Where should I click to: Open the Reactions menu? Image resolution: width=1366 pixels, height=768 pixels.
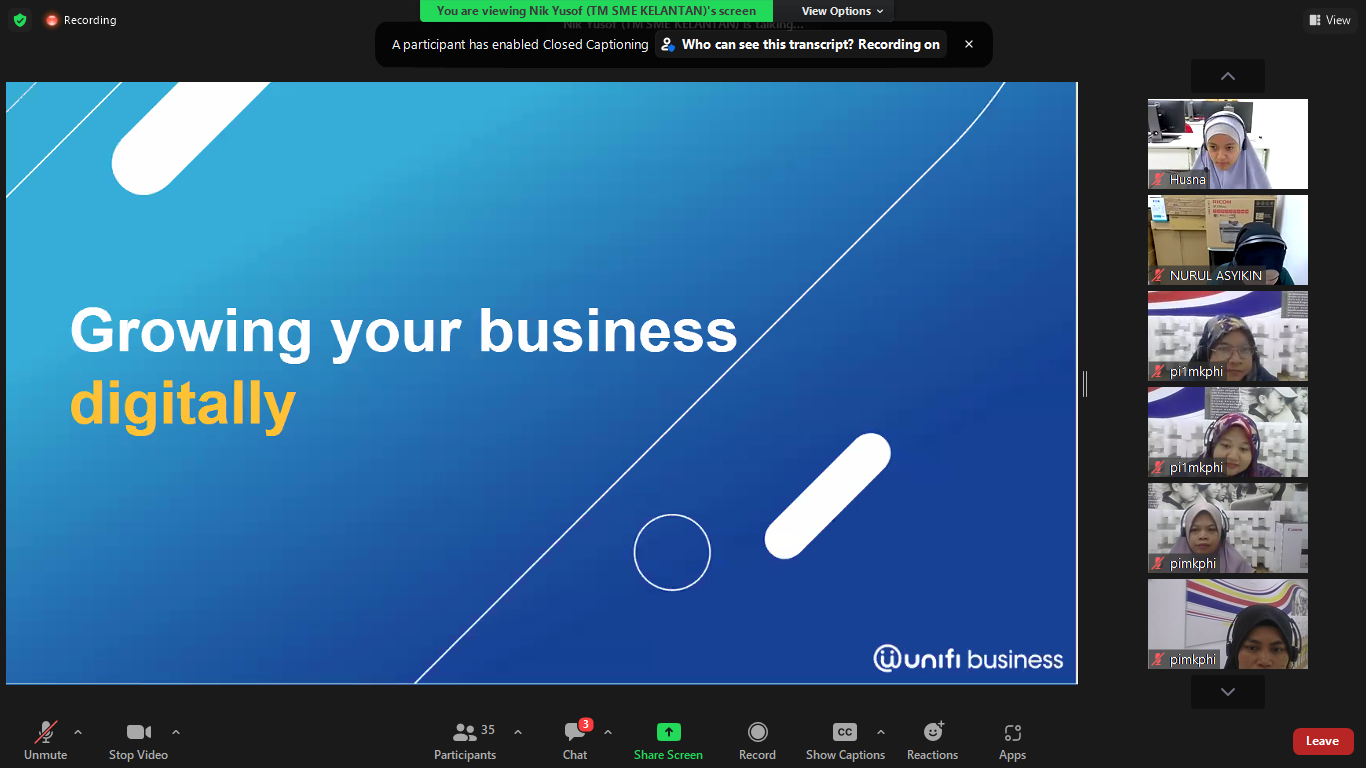[x=932, y=741]
